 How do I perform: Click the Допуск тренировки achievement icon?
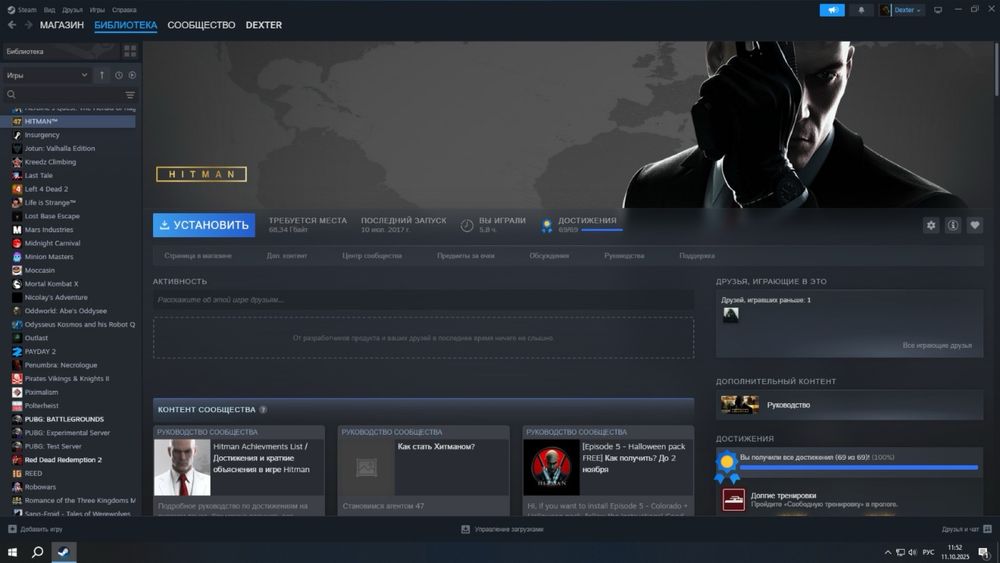pos(733,500)
